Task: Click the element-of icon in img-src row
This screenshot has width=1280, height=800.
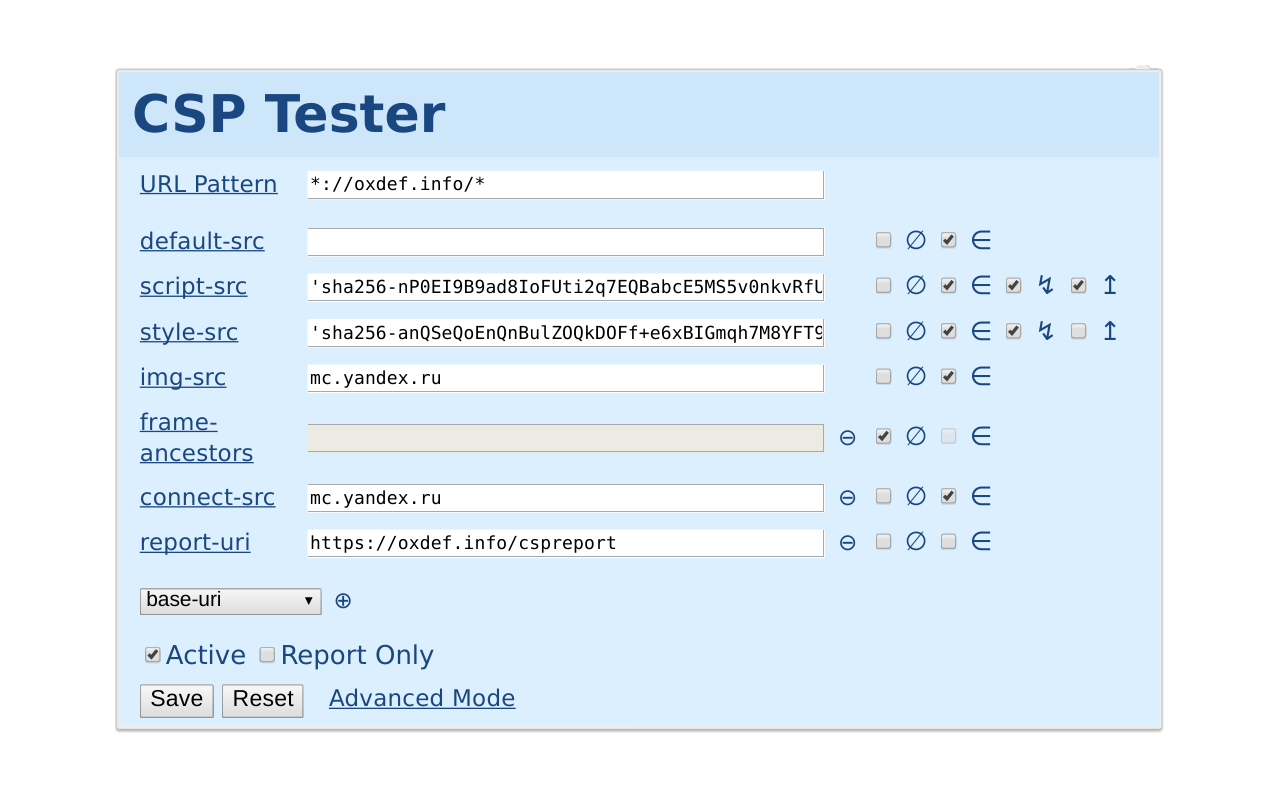Action: click(981, 376)
